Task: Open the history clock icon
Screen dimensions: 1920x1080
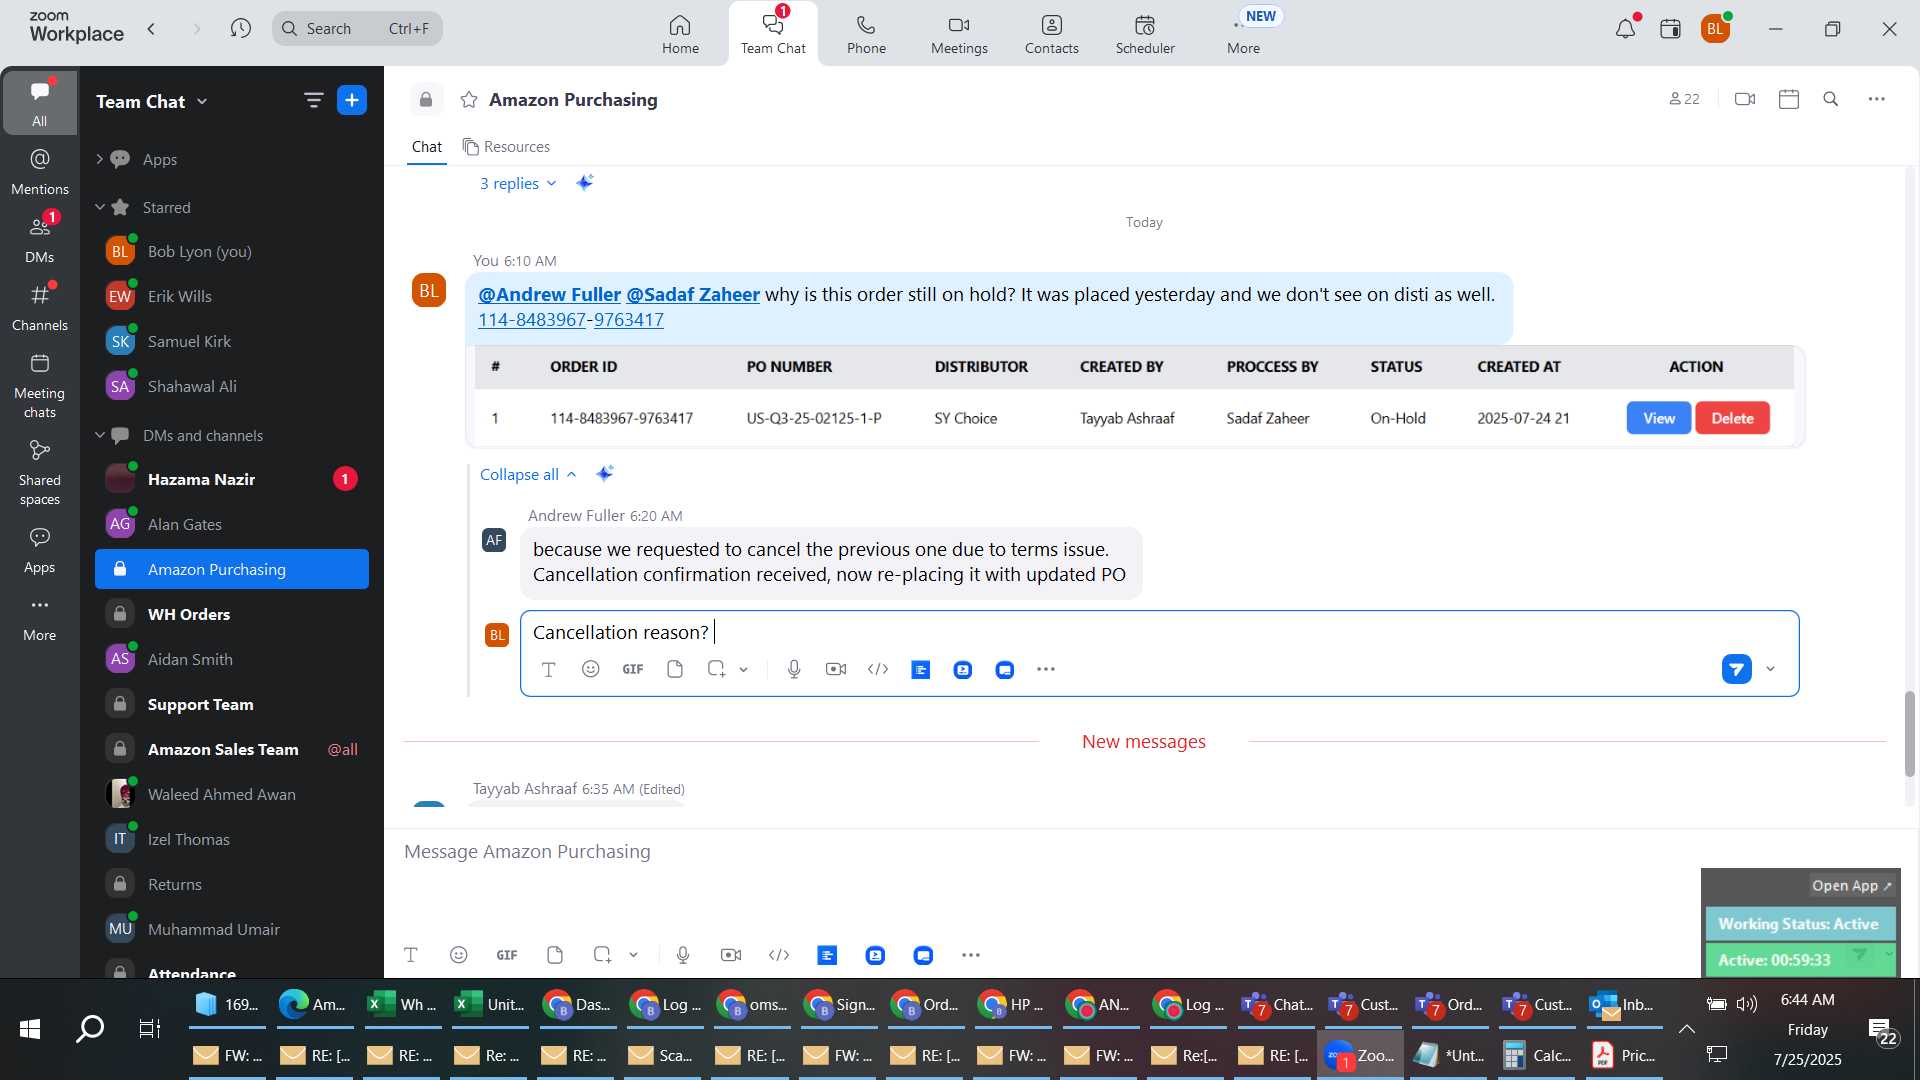Action: click(x=240, y=29)
